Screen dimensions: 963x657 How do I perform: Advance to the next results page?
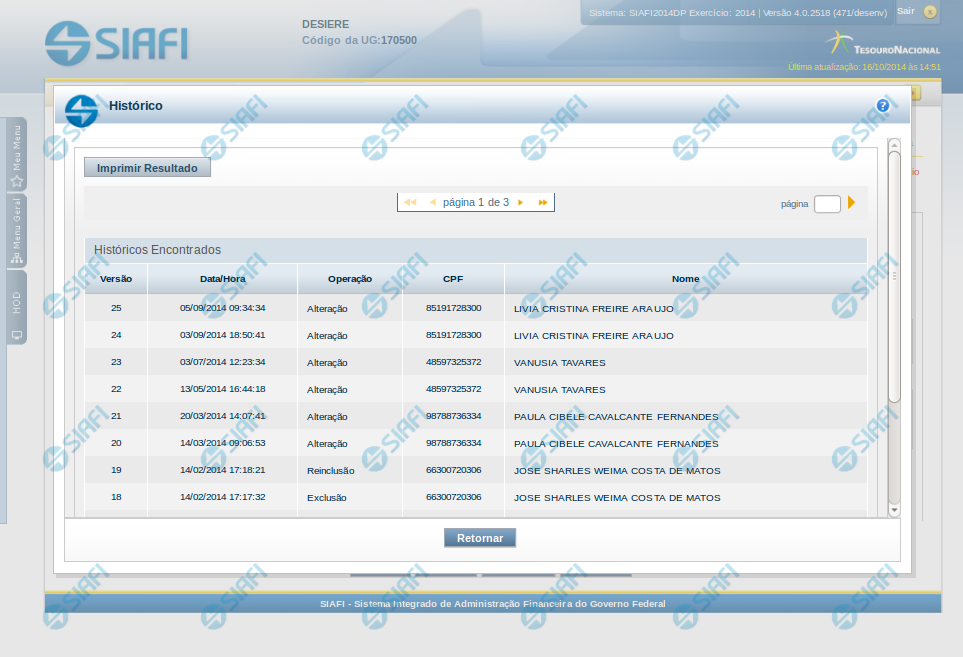[520, 202]
